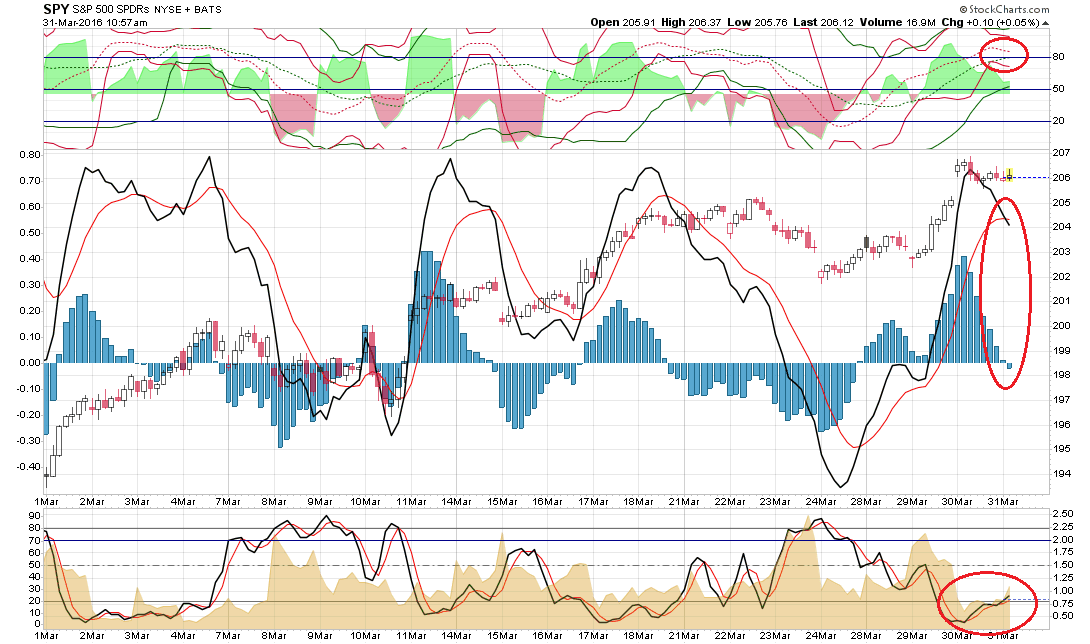Click the 1.00 label on bottom panel
The height and width of the screenshot is (644, 1090).
(1064, 590)
